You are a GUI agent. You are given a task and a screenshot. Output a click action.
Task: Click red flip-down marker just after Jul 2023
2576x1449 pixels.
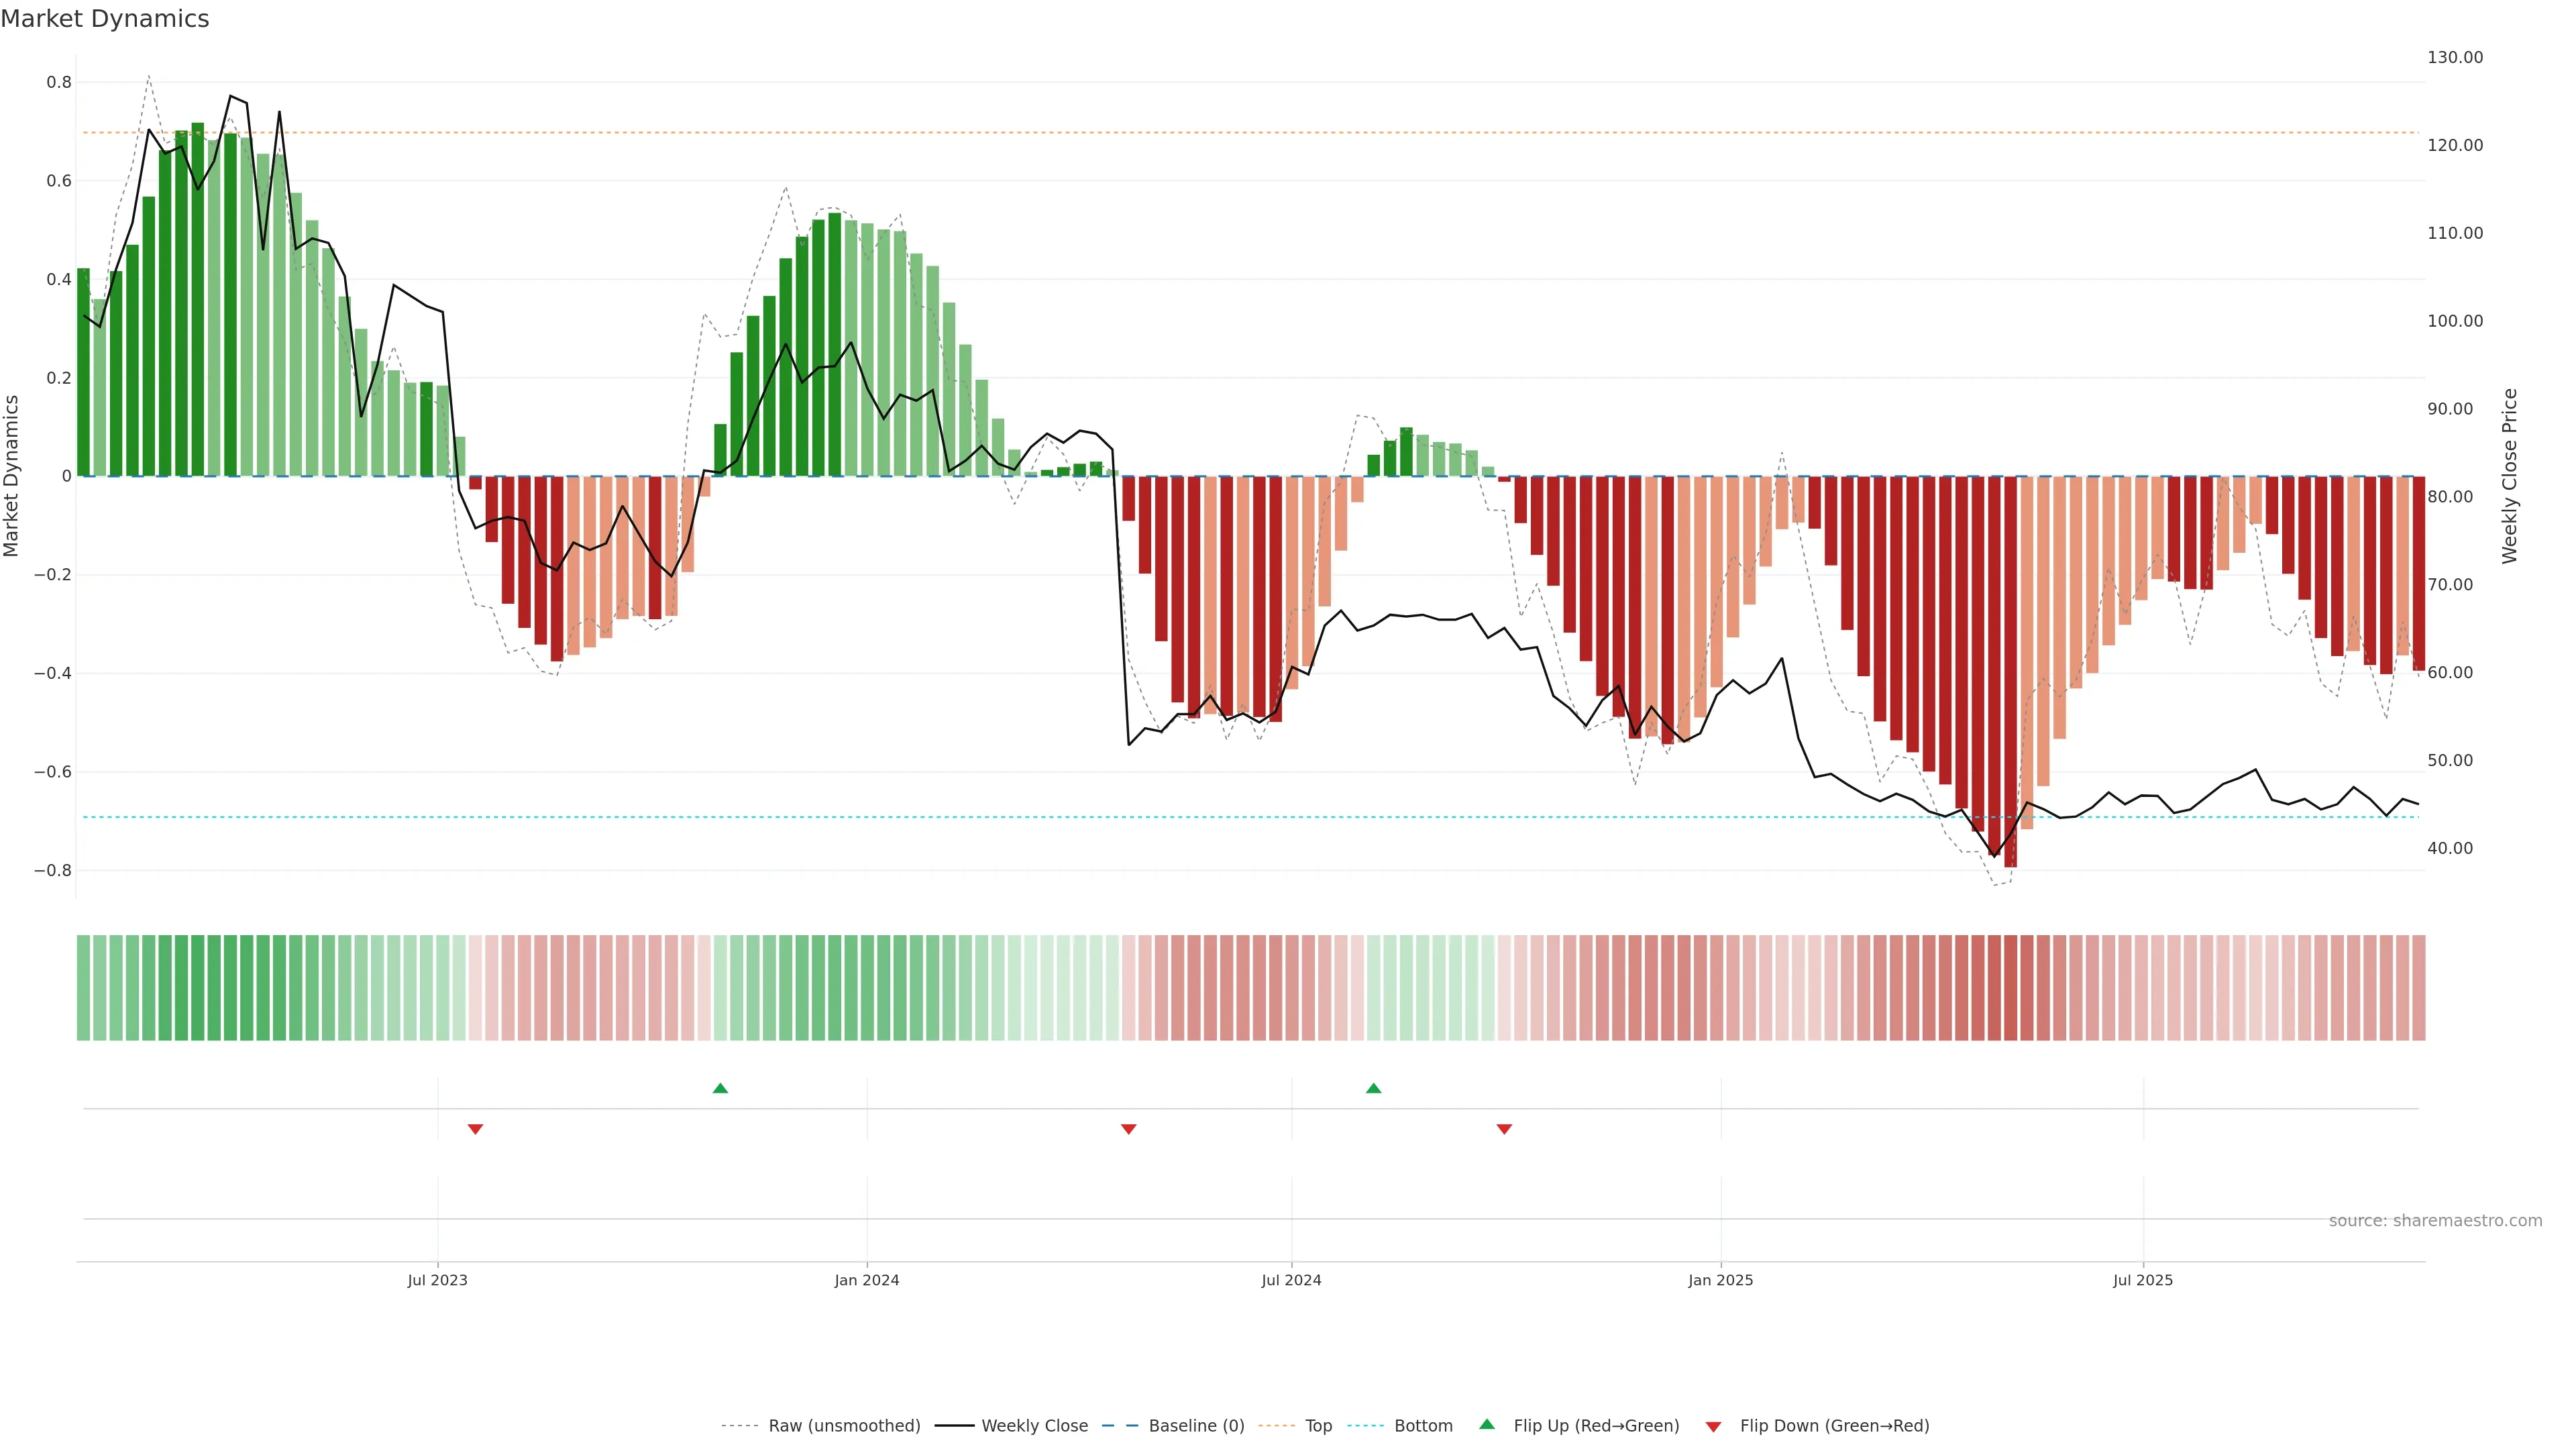click(475, 1129)
